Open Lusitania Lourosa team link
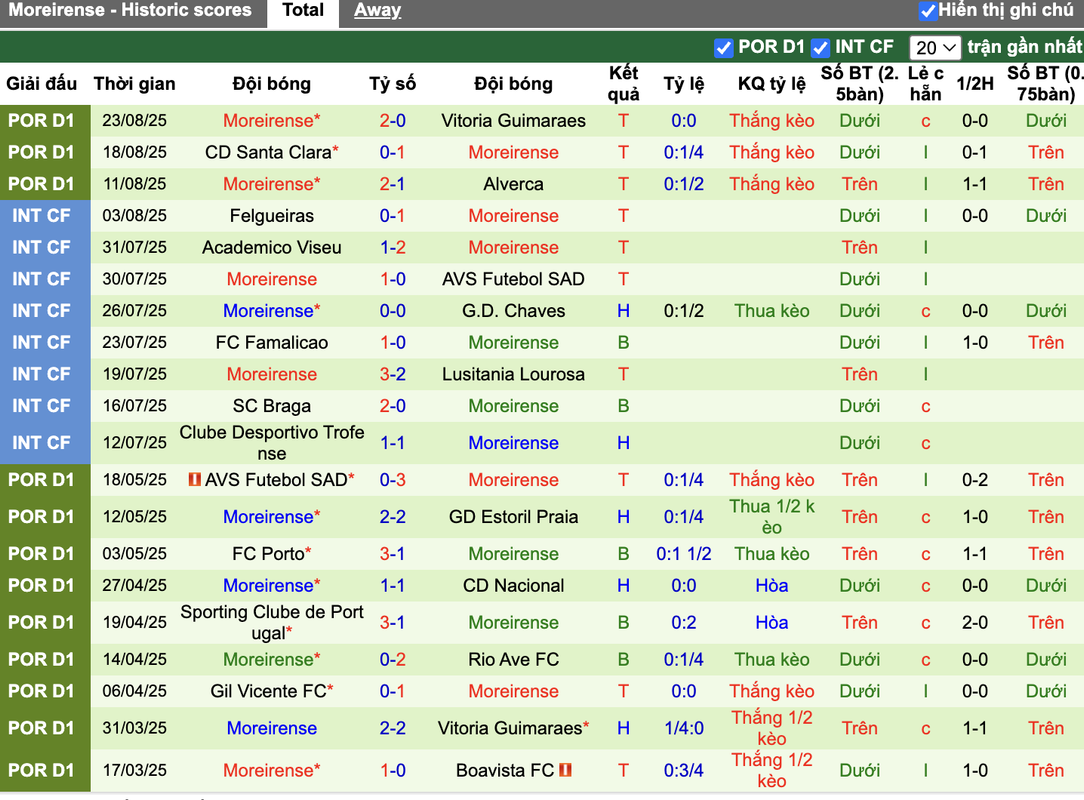 click(514, 375)
